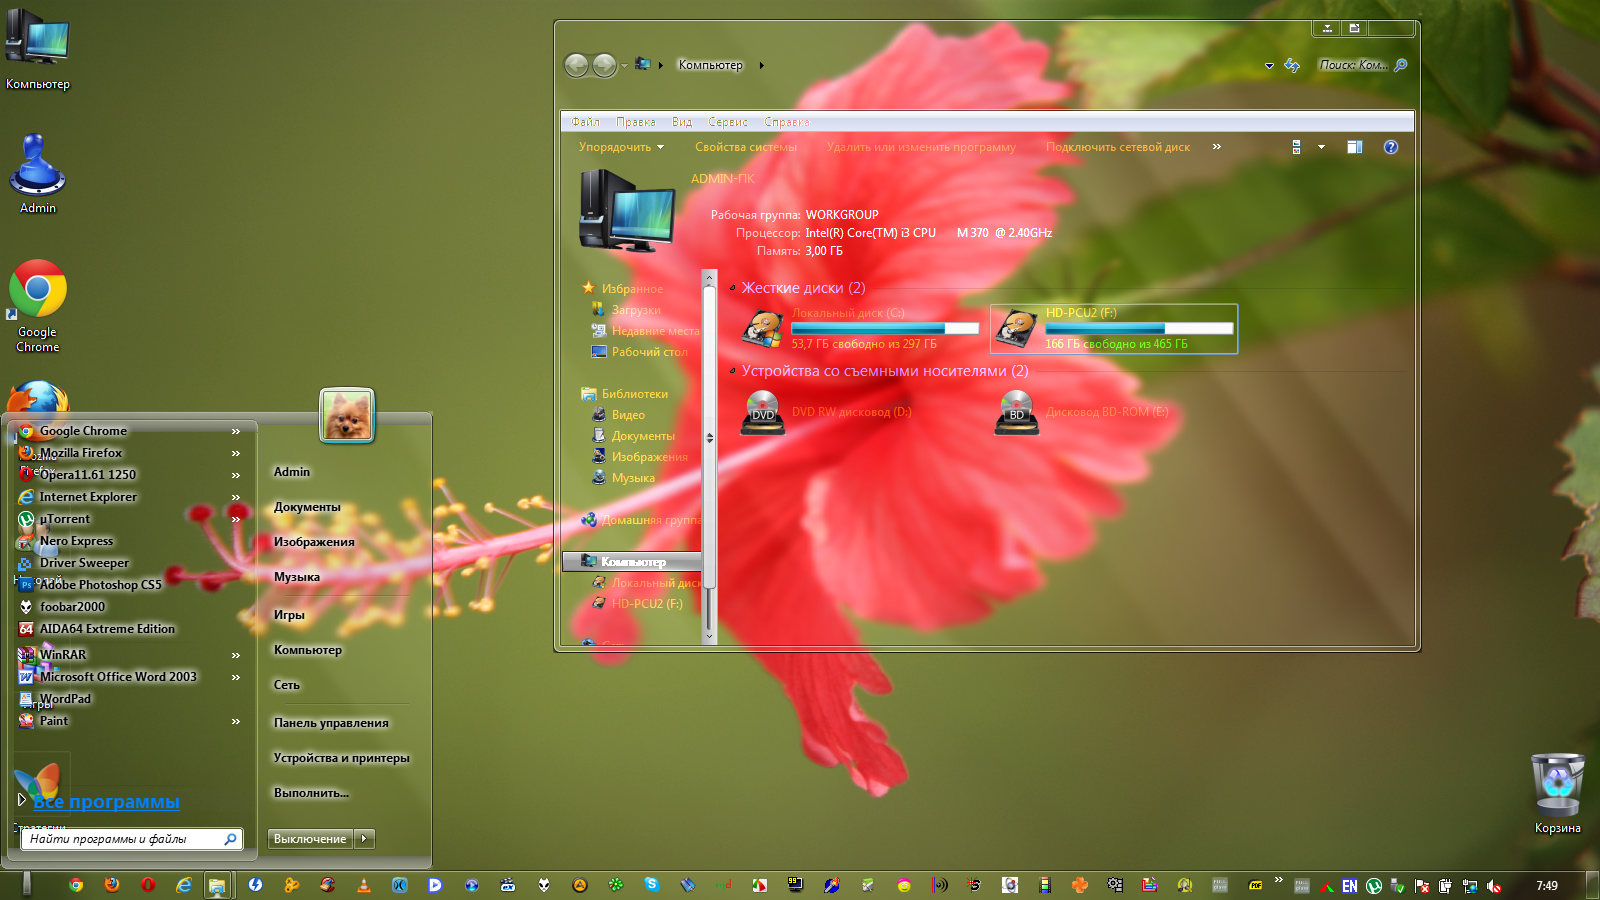Click the VLC media player taskbar icon
The image size is (1600, 900).
[x=363, y=885]
